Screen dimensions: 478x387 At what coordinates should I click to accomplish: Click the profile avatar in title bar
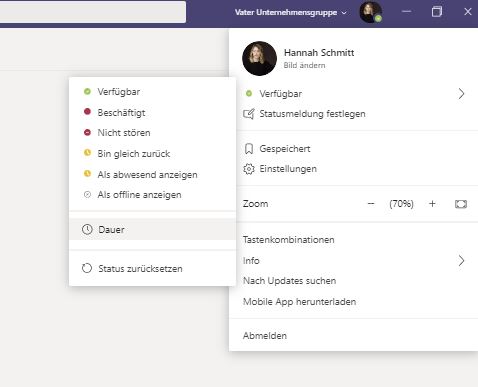click(370, 12)
